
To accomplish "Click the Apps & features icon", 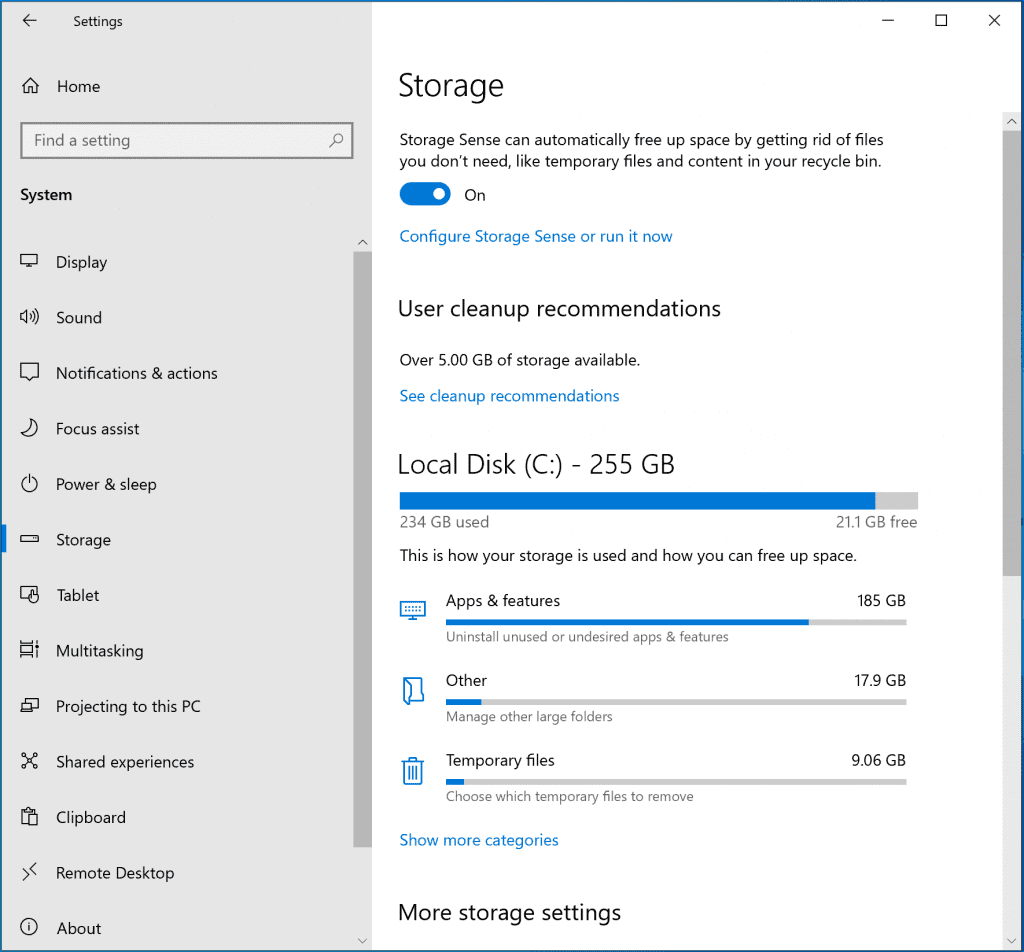I will [x=412, y=610].
